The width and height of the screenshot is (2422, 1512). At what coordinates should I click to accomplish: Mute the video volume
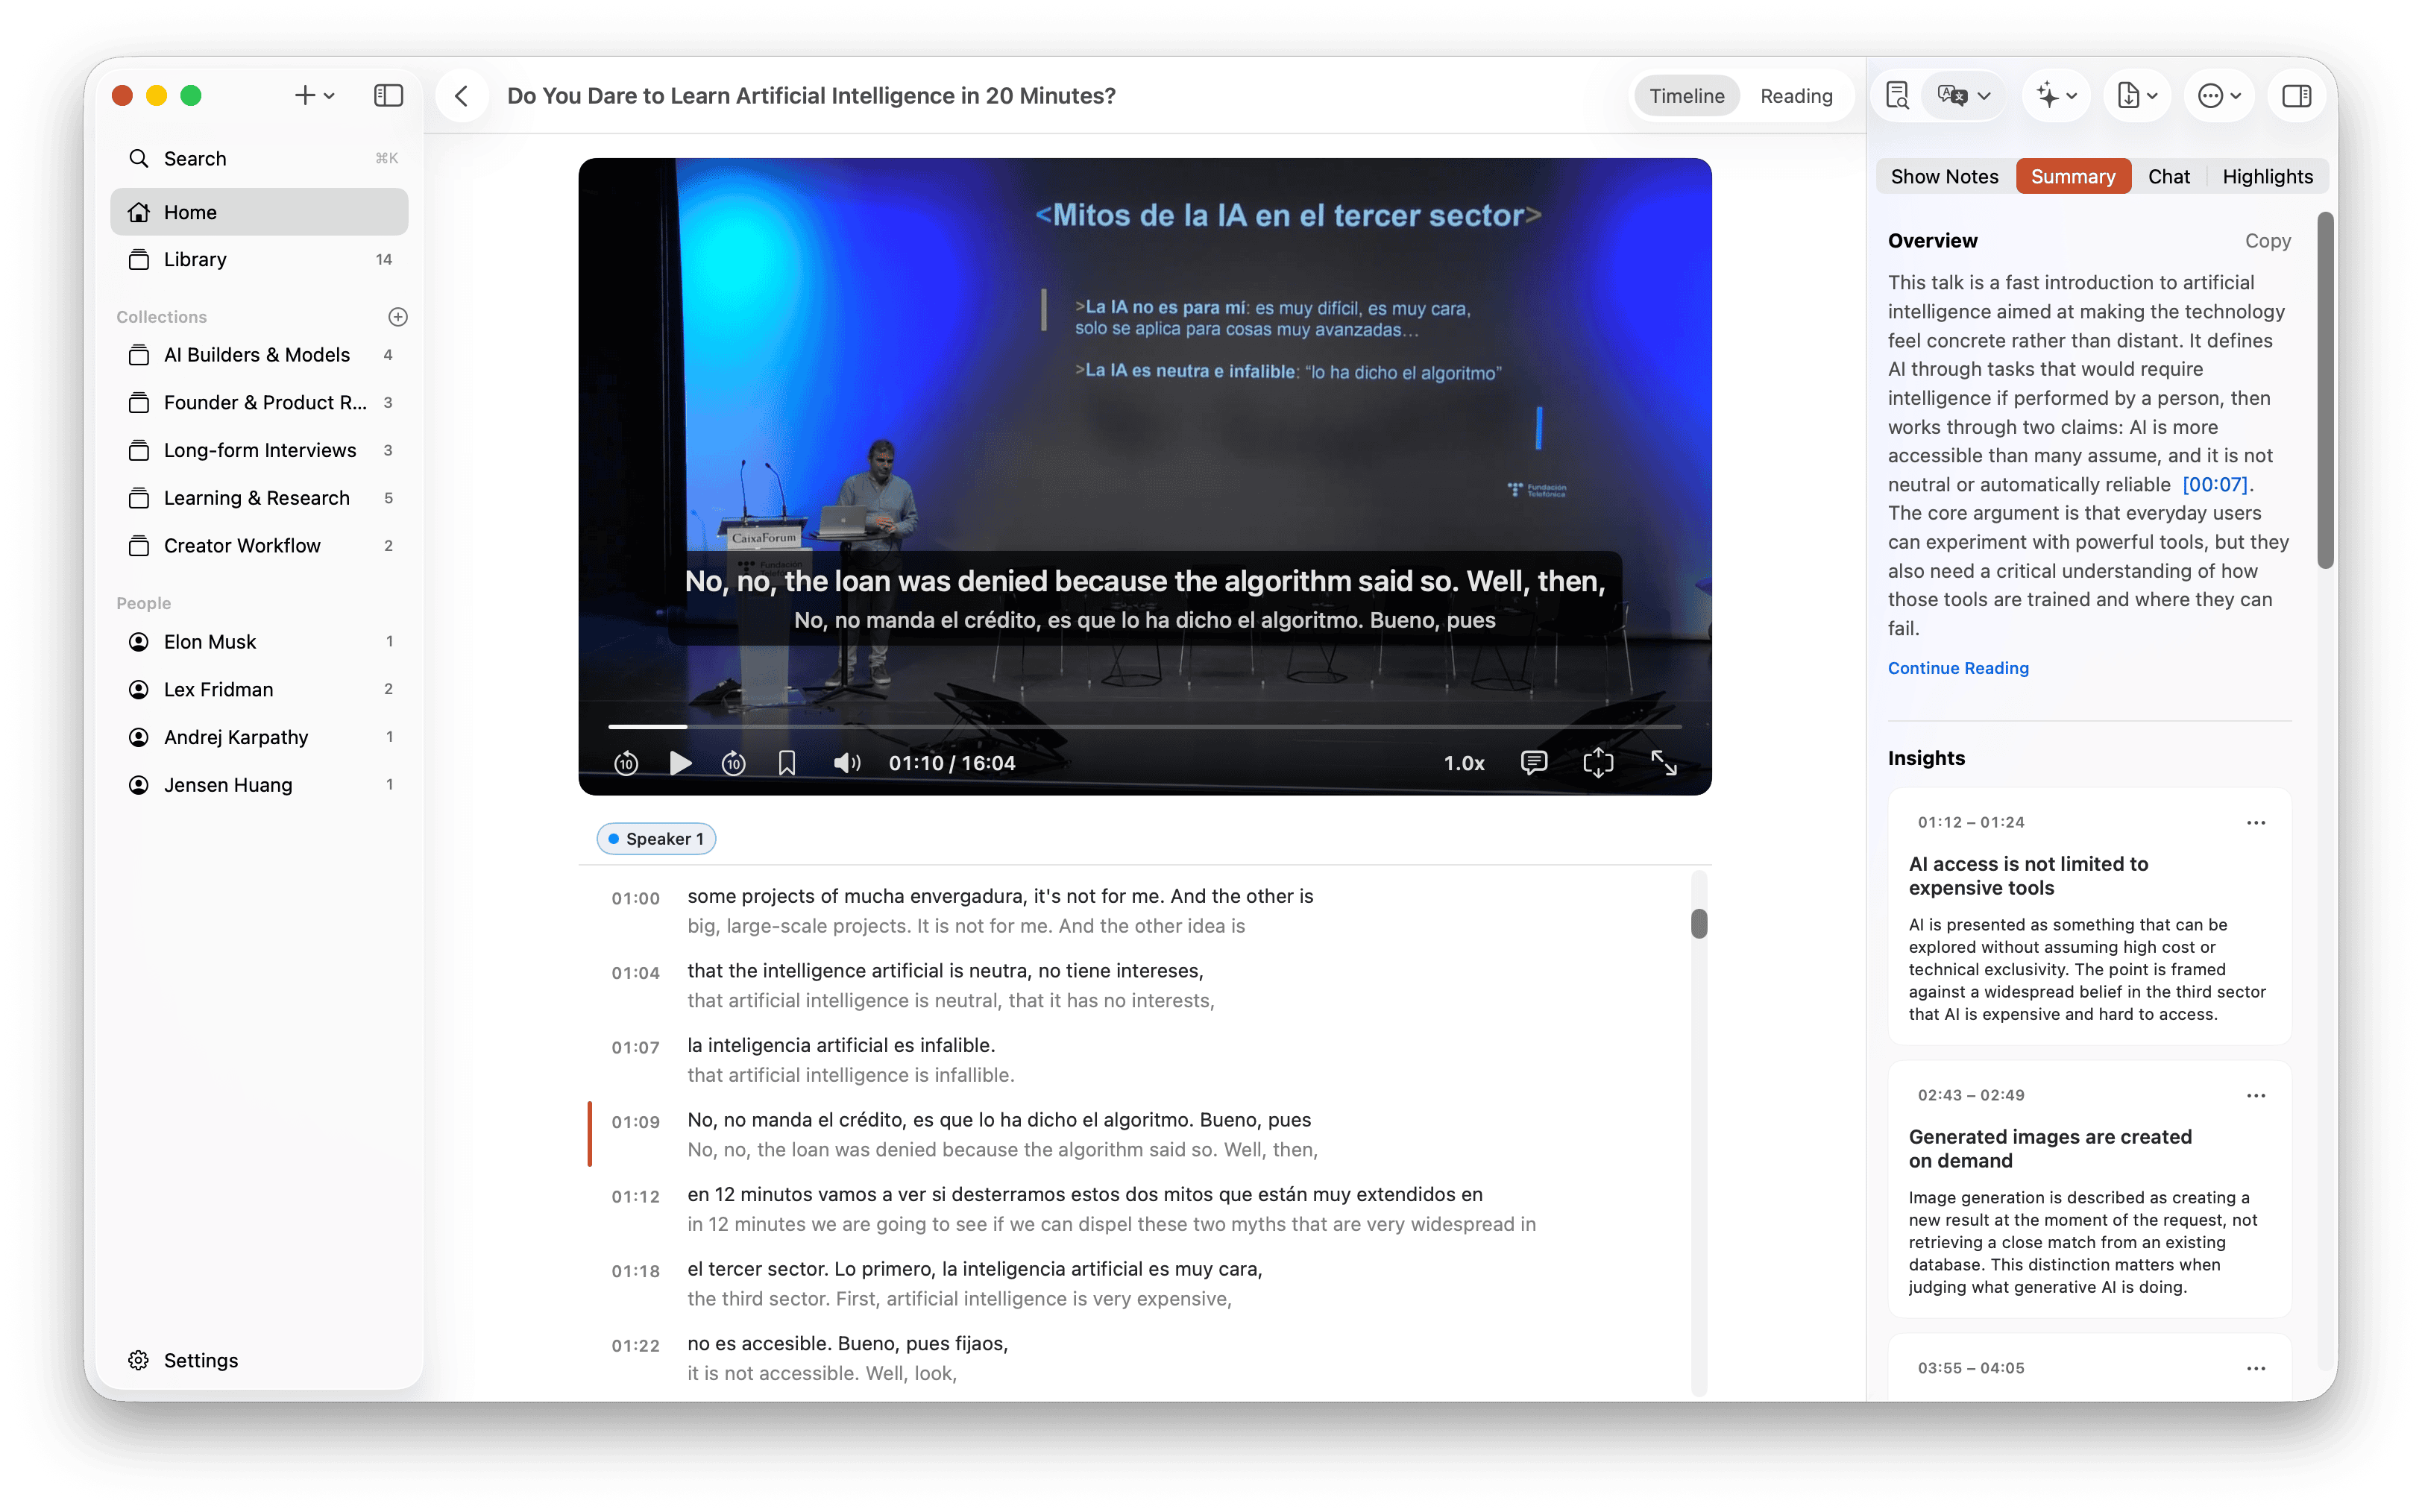pyautogui.click(x=846, y=764)
